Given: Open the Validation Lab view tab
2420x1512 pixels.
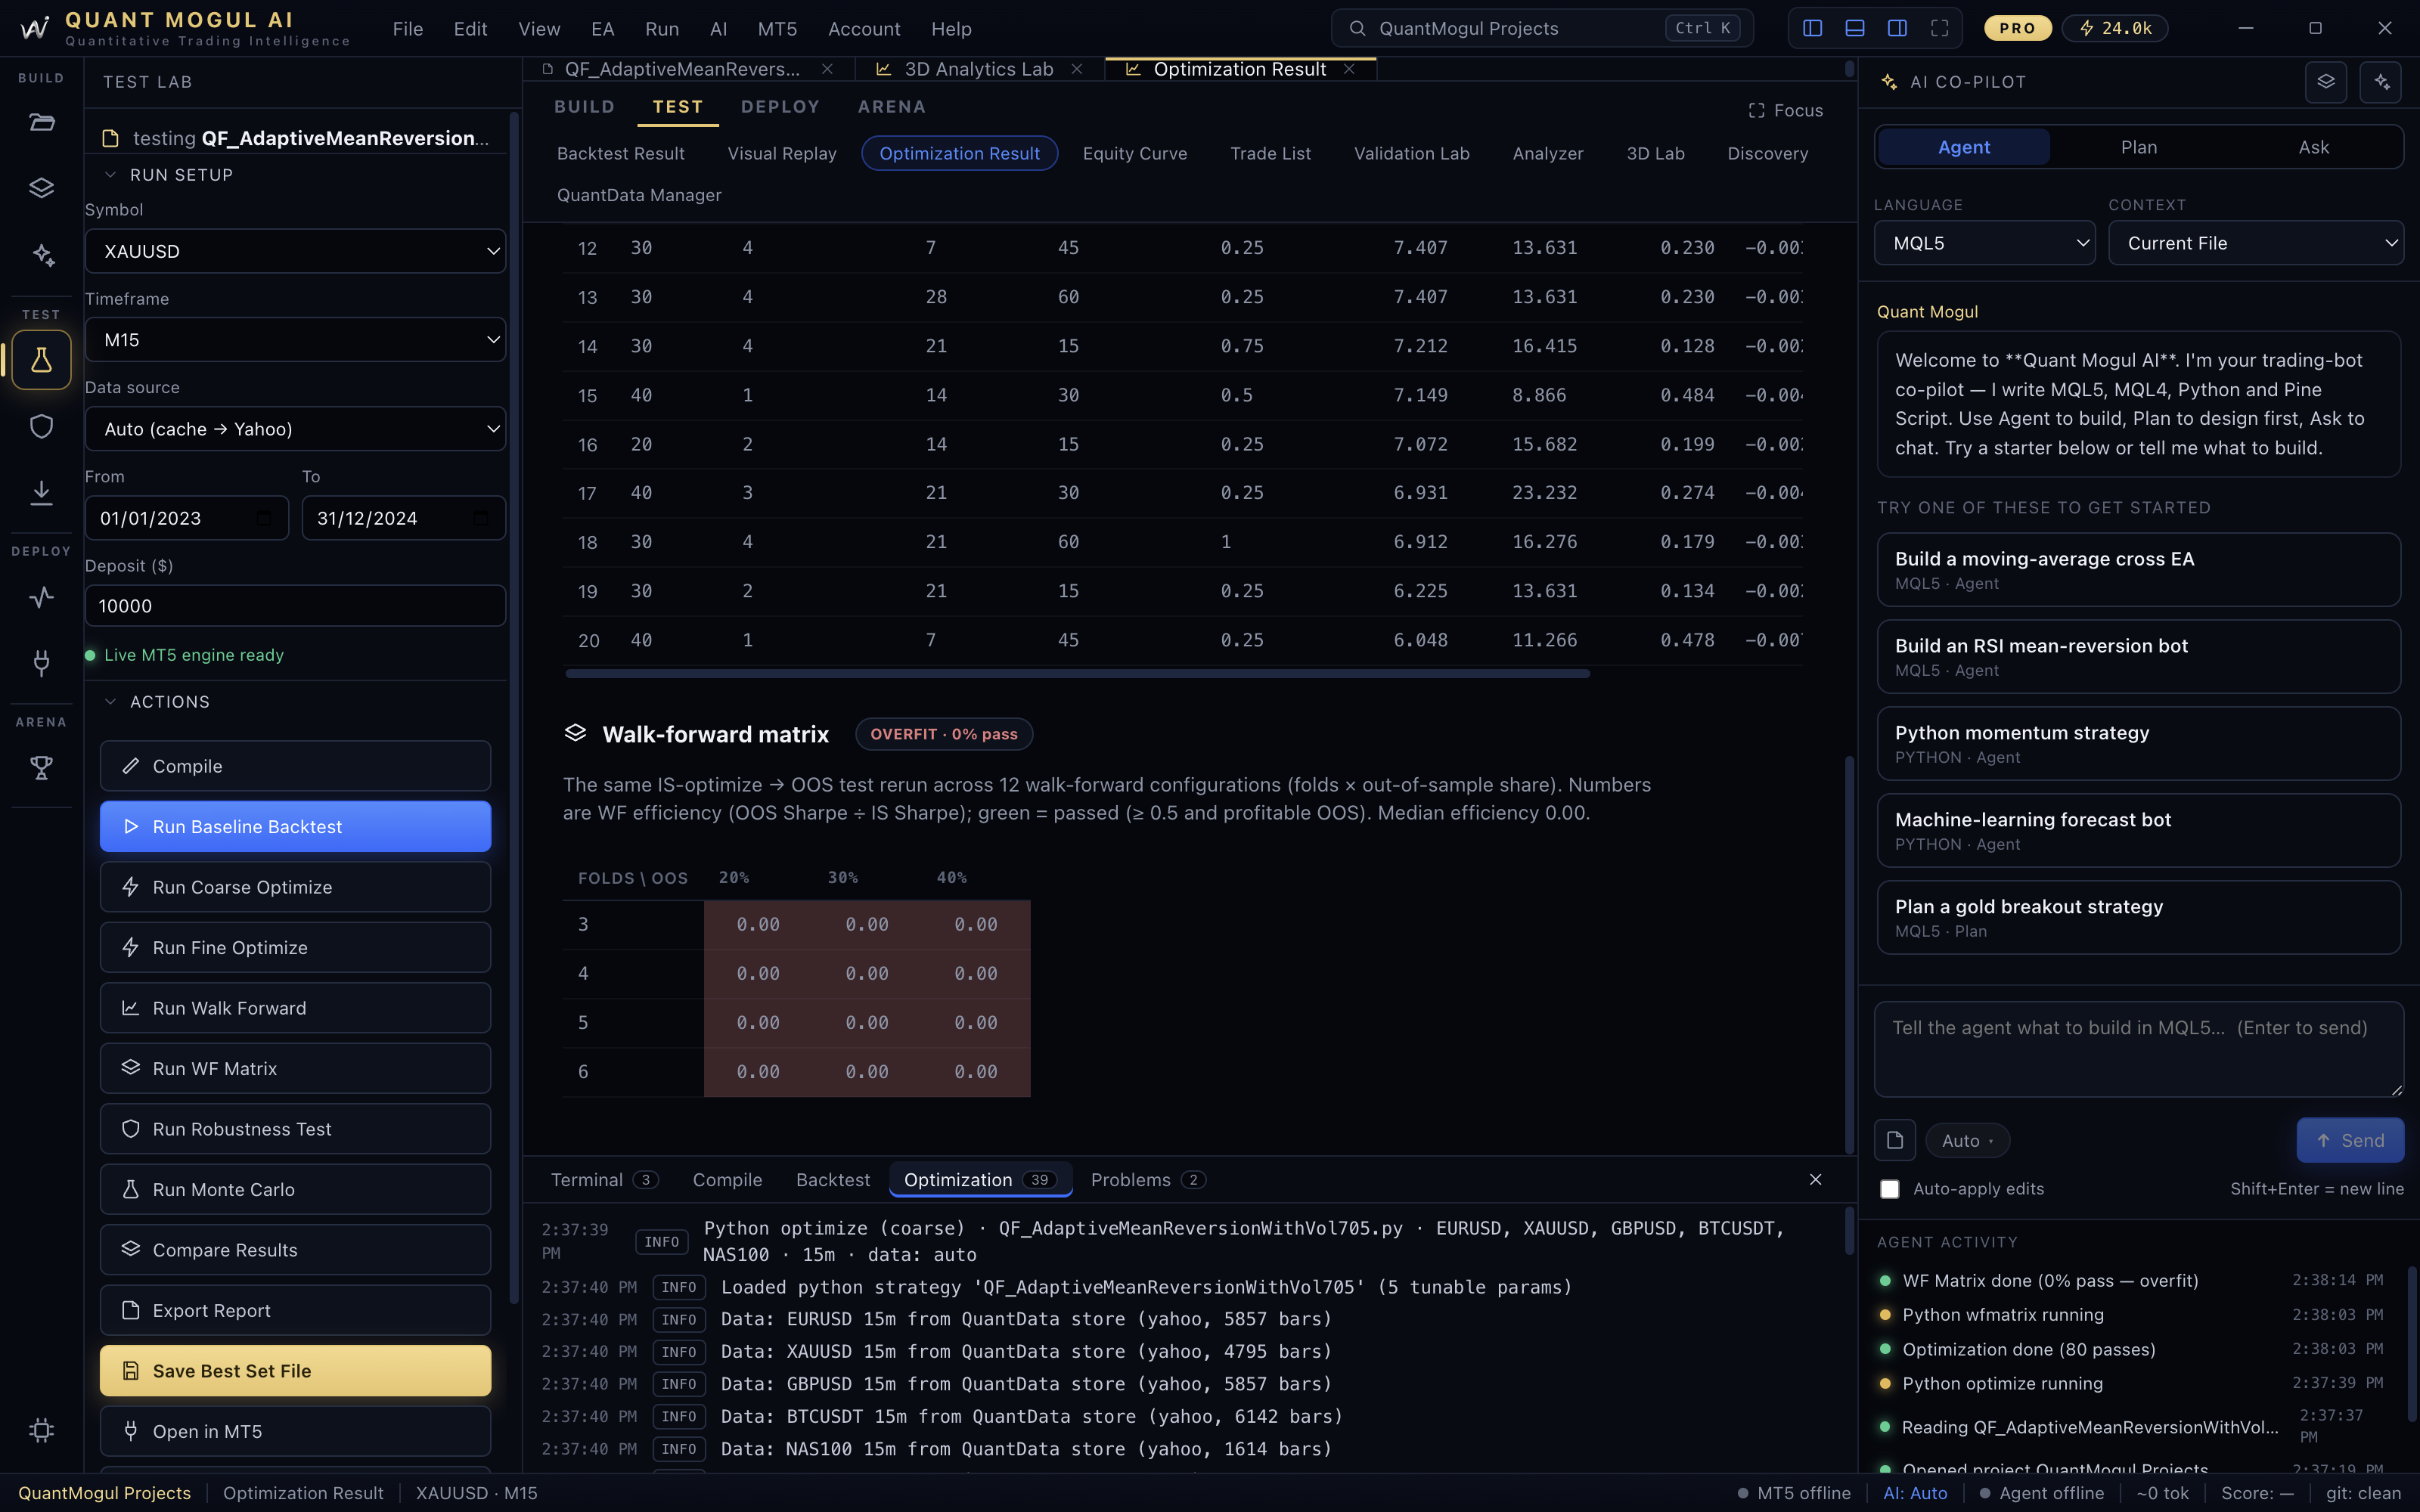Looking at the screenshot, I should [1411, 153].
